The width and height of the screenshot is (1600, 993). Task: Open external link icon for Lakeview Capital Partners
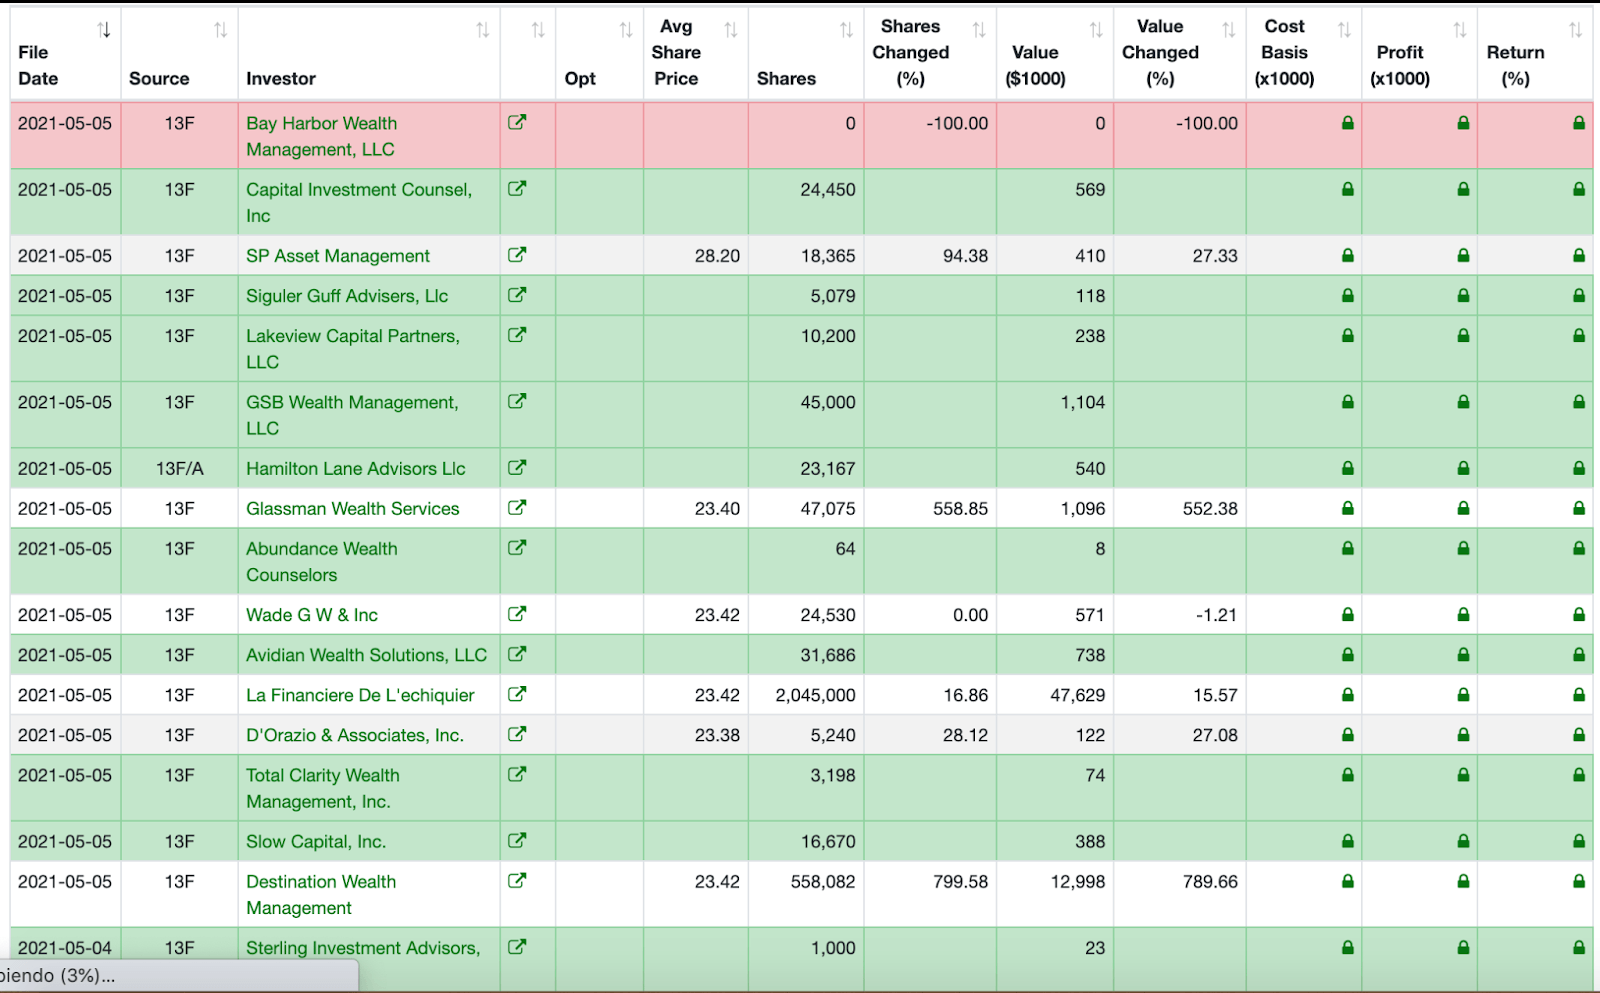pos(517,335)
